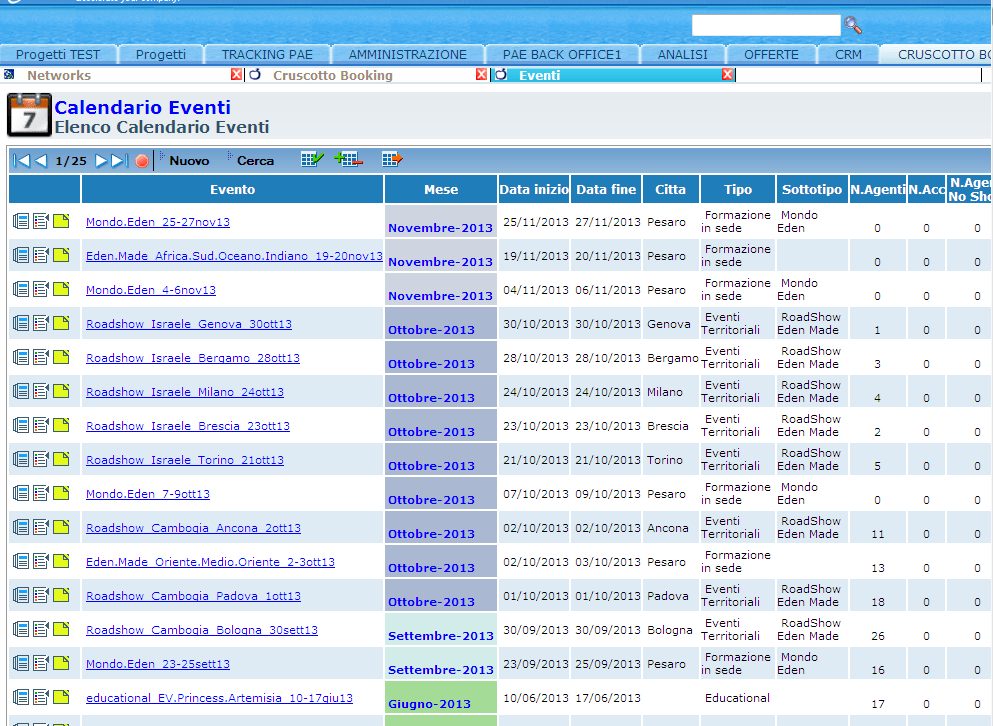The image size is (993, 726).
Task: Sort by the Evento column header
Action: 232,189
